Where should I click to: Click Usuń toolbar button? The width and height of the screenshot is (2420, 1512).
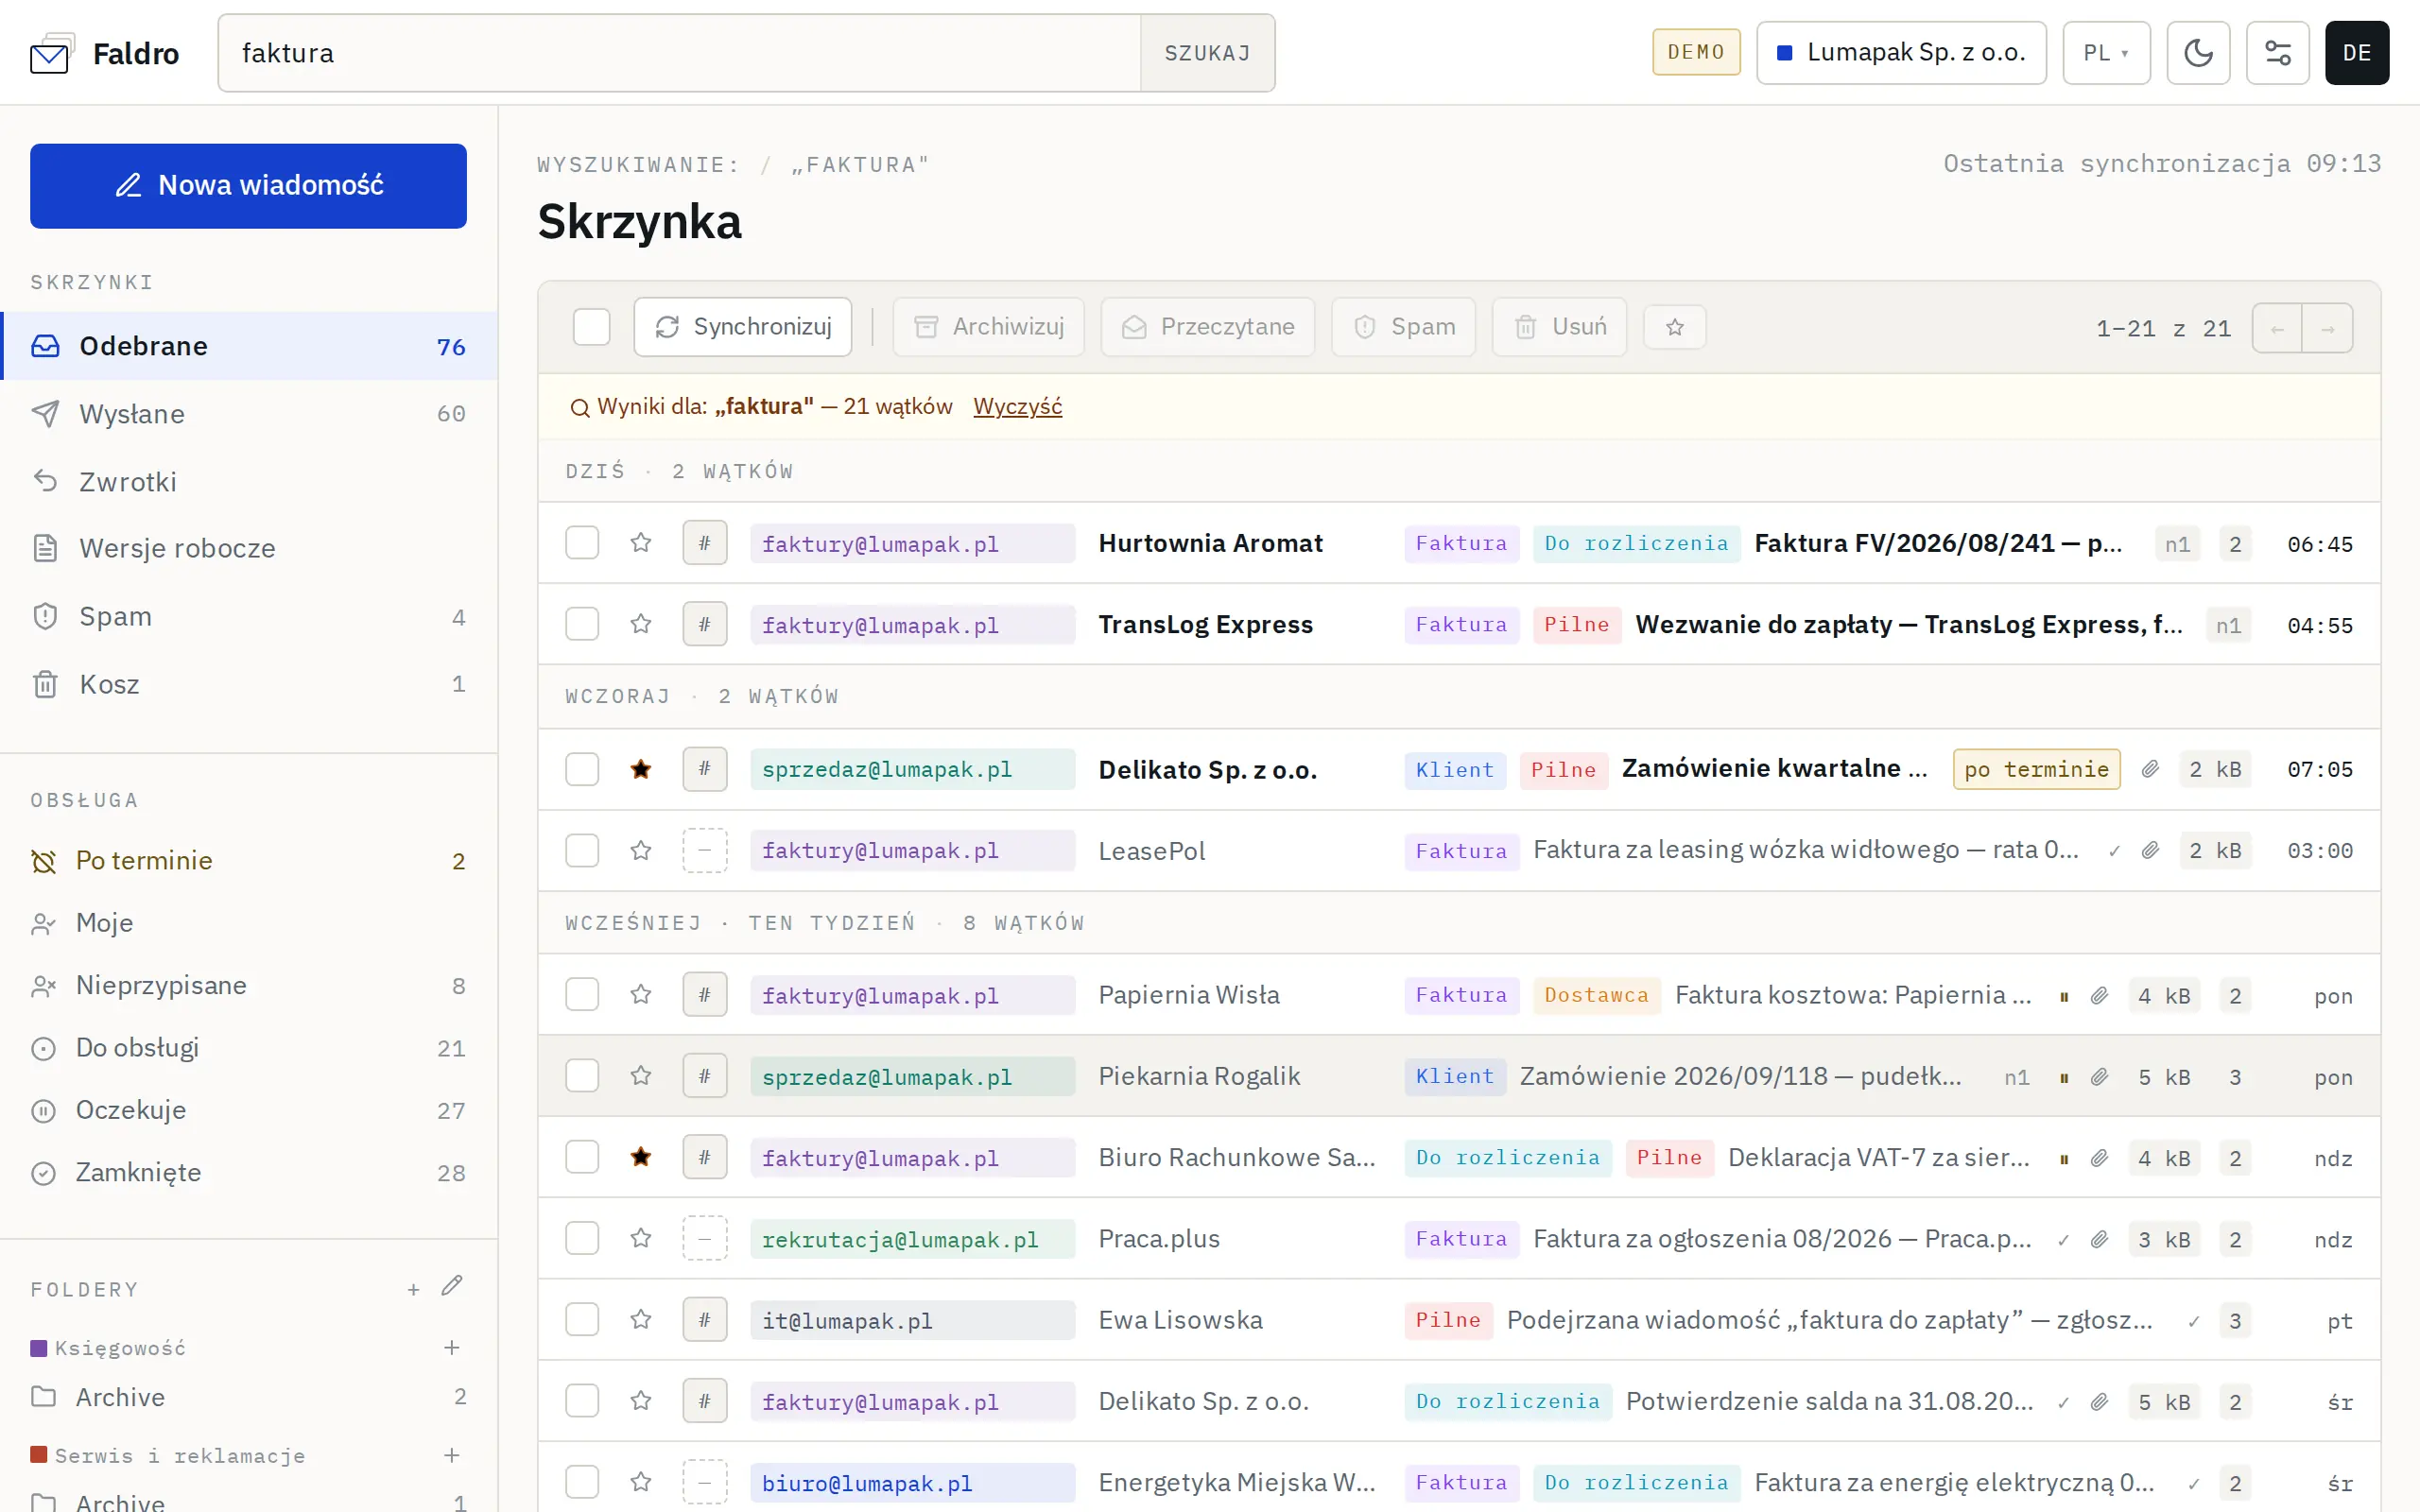pyautogui.click(x=1559, y=327)
